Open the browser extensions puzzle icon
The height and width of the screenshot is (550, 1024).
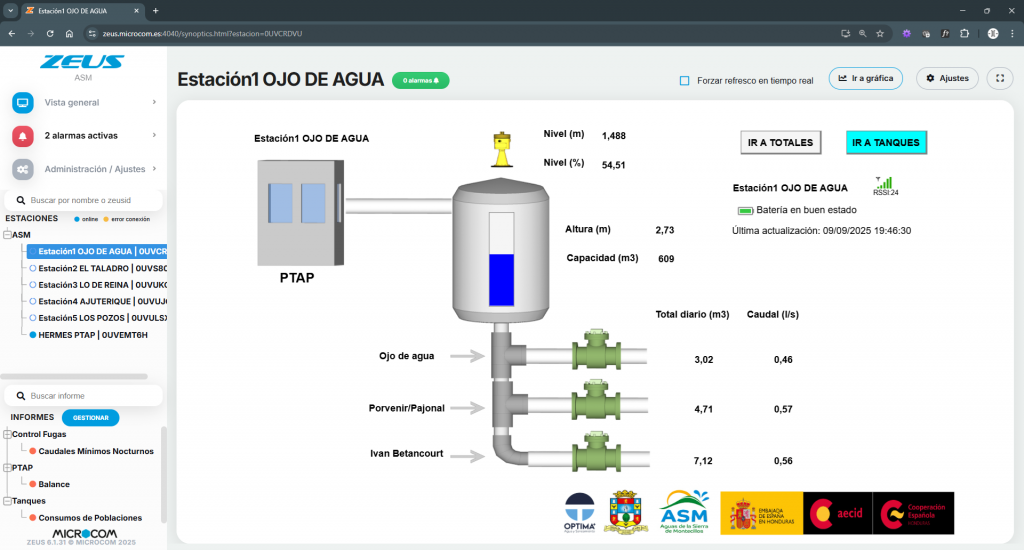pyautogui.click(x=965, y=33)
